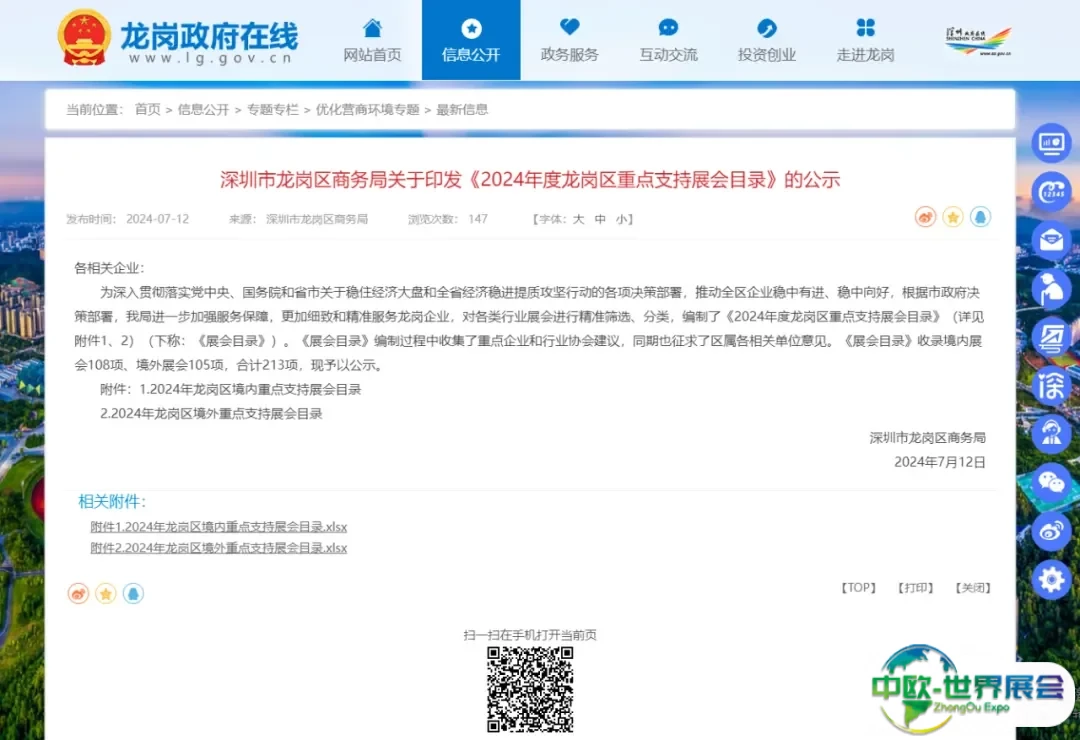The height and width of the screenshot is (740, 1080).
Task: Download attachment 附件1 境内重点支持展会目录
Action: 218,526
